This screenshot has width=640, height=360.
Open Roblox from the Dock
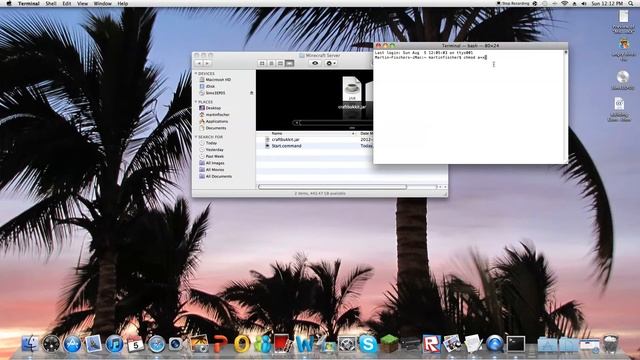pos(431,344)
